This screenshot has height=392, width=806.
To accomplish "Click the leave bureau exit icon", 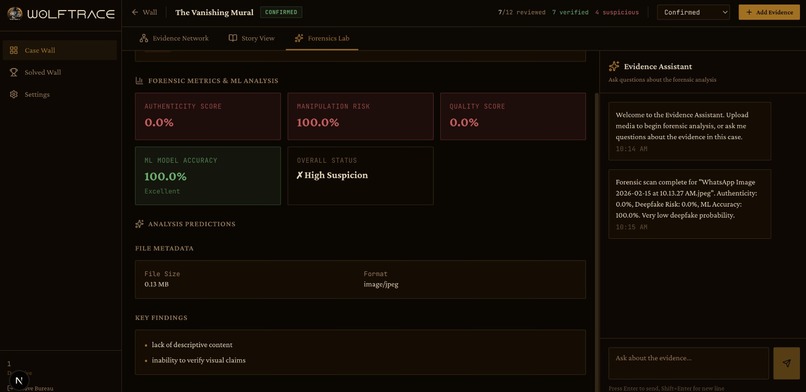I will (10, 388).
